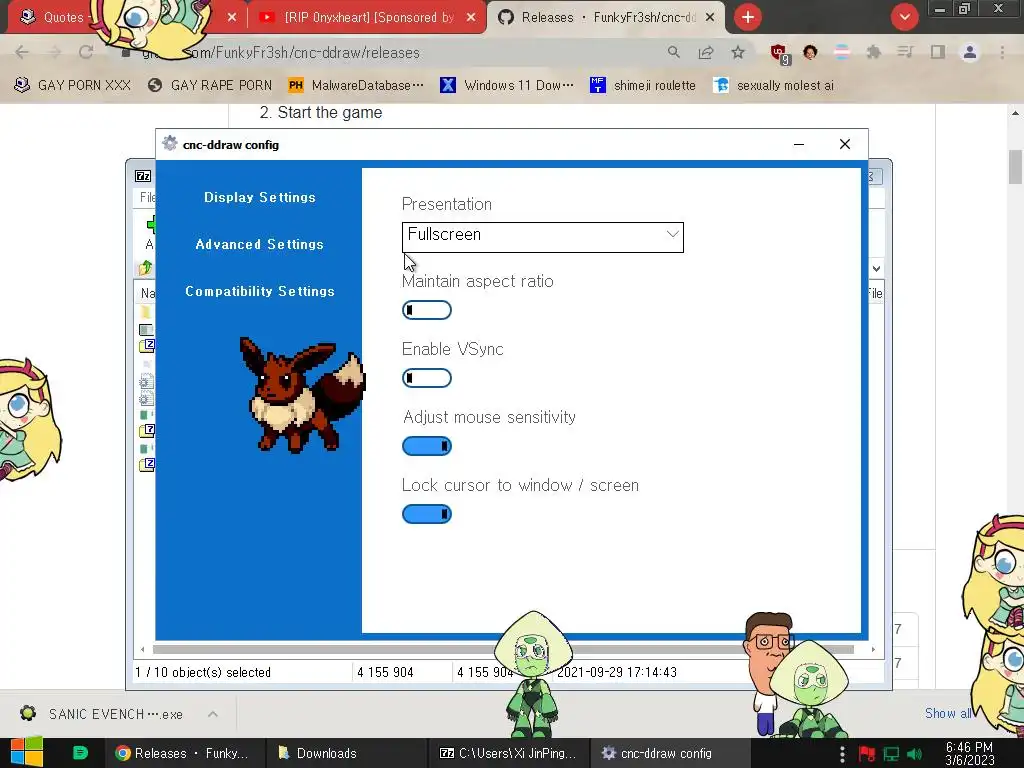Open shimeji roulette bookmark
Viewport: 1024px width, 768px height.
(x=643, y=85)
